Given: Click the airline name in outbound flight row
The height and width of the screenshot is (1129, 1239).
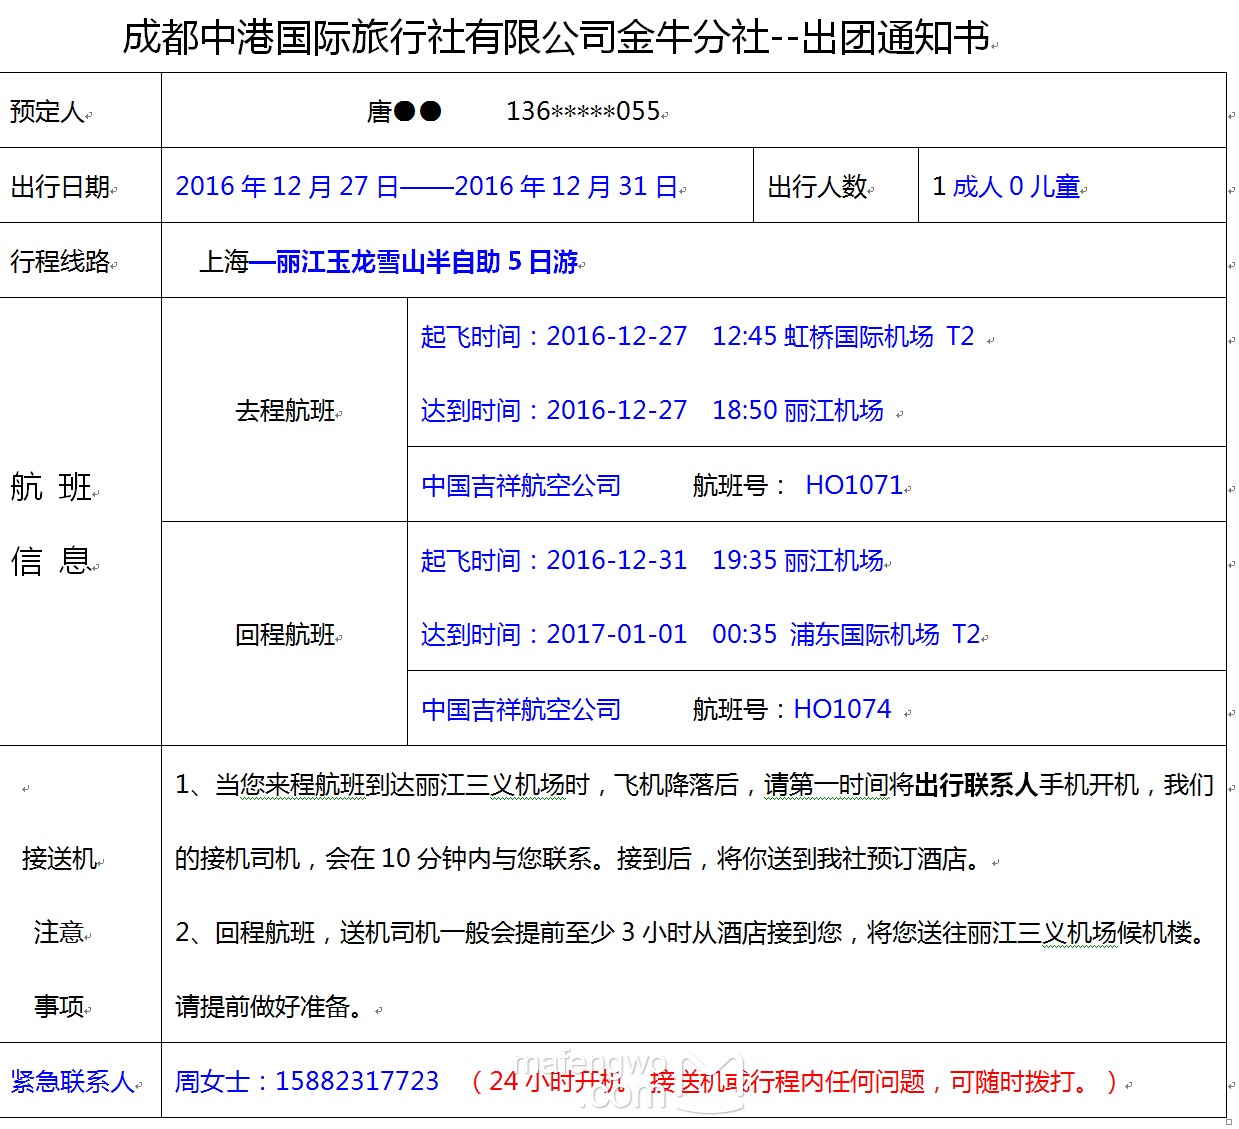Looking at the screenshot, I should point(521,486).
